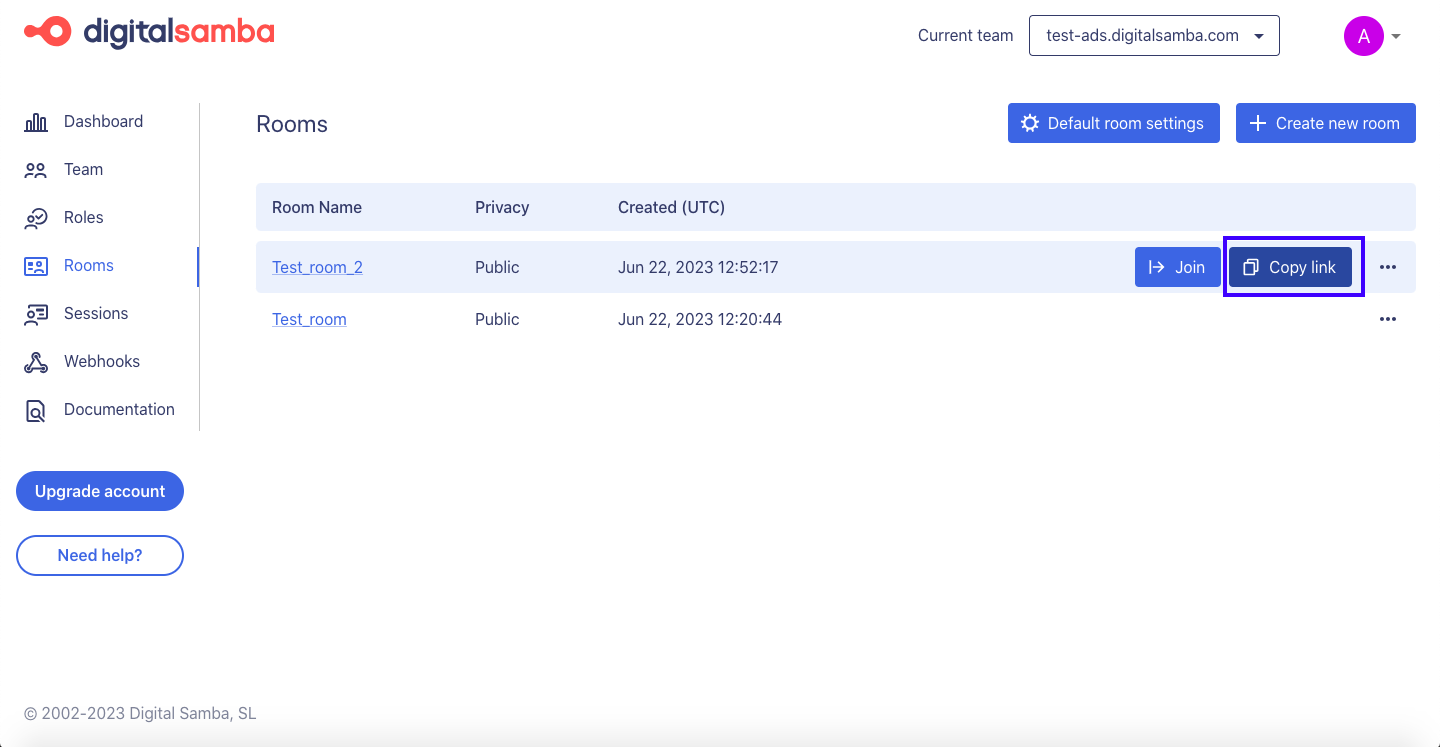
Task: Click the Need help? button
Action: point(100,555)
